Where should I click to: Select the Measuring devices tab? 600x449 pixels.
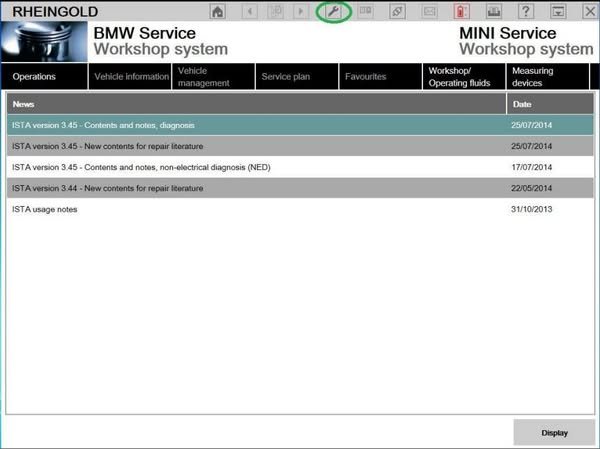coord(545,76)
